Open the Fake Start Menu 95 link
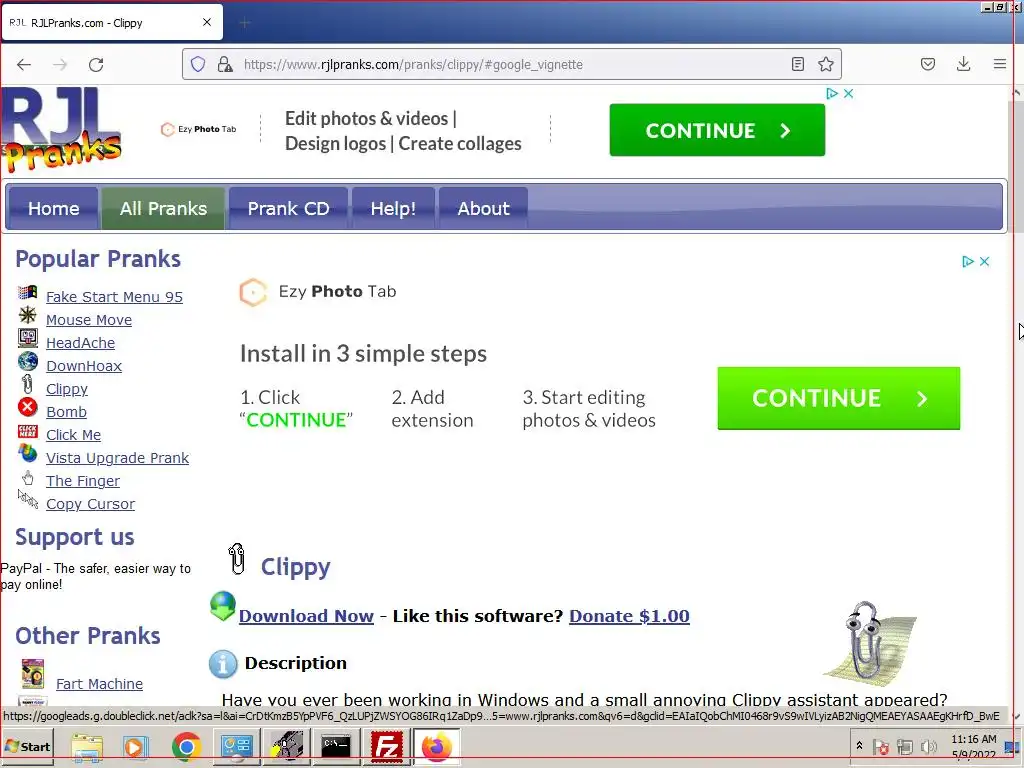 point(114,296)
